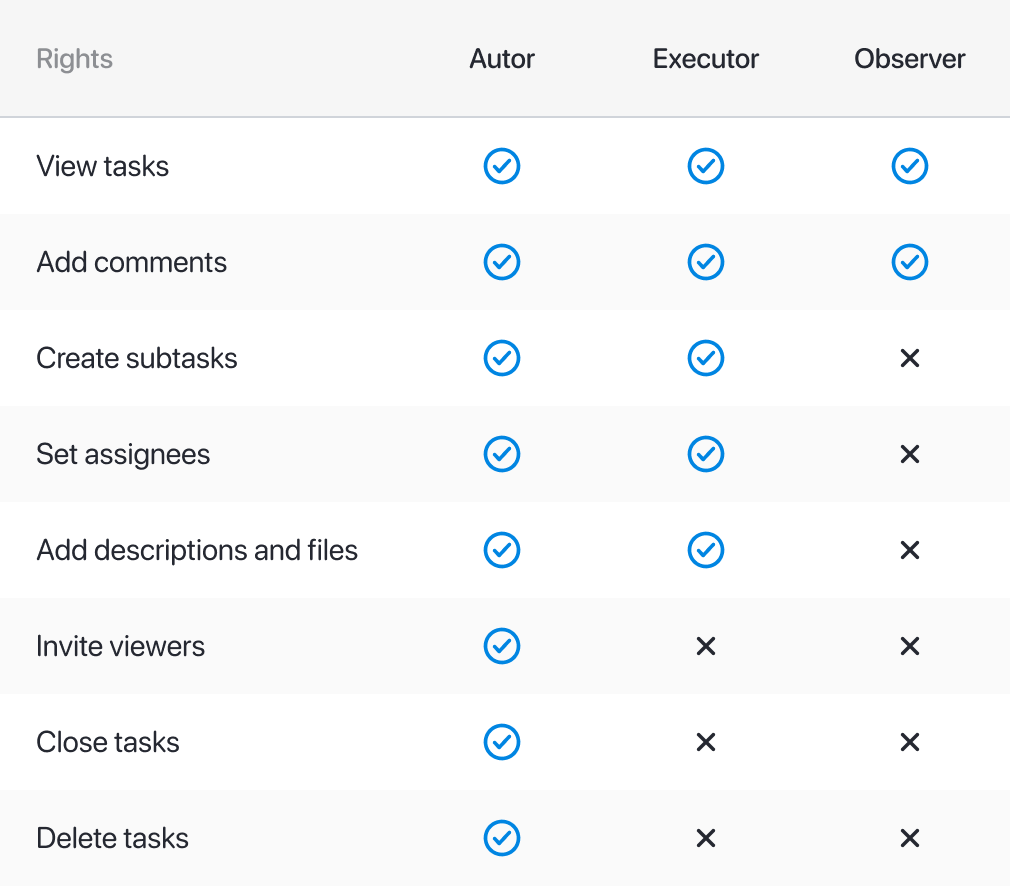Select the Autor column header

[502, 59]
